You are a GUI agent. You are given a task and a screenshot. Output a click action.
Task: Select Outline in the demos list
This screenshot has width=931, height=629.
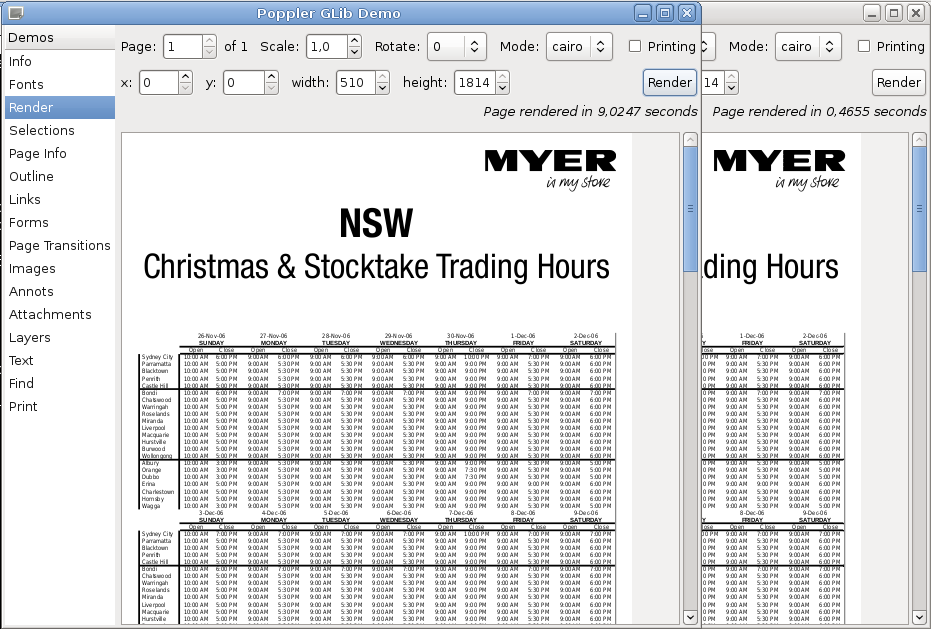point(59,176)
